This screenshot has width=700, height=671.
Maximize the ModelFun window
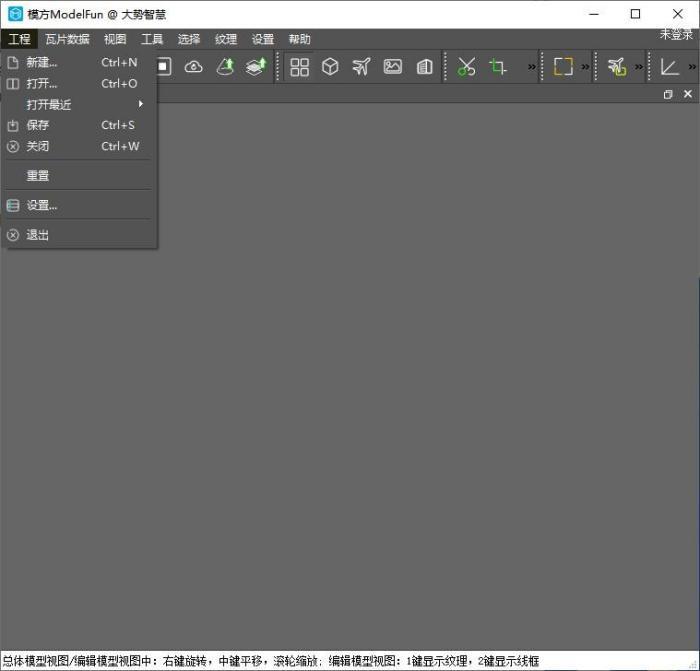click(635, 14)
